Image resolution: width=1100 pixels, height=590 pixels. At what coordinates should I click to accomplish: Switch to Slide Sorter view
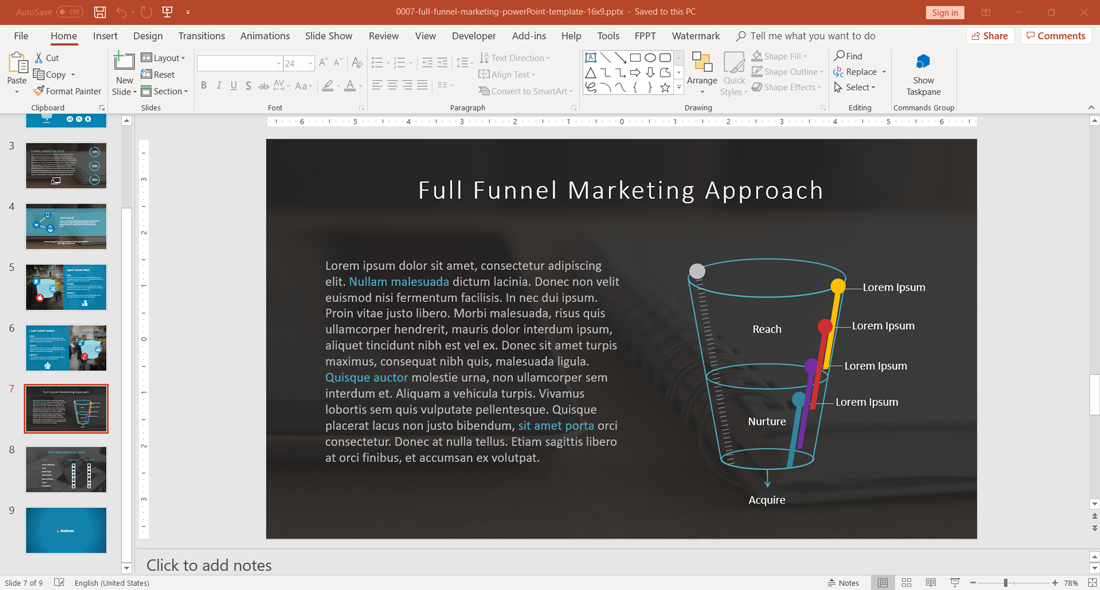(x=906, y=583)
